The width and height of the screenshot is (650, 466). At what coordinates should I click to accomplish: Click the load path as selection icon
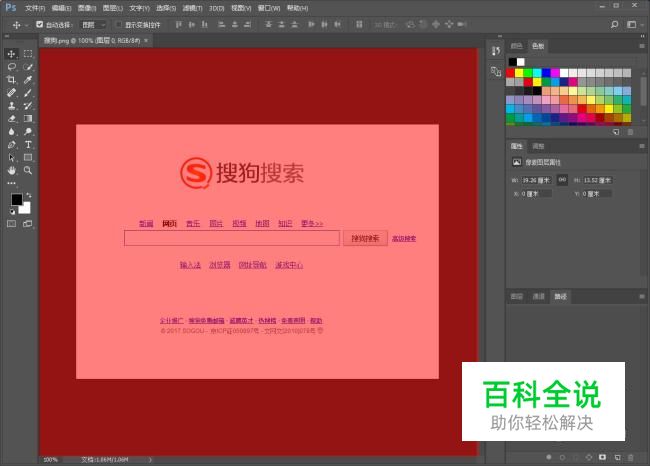point(576,457)
